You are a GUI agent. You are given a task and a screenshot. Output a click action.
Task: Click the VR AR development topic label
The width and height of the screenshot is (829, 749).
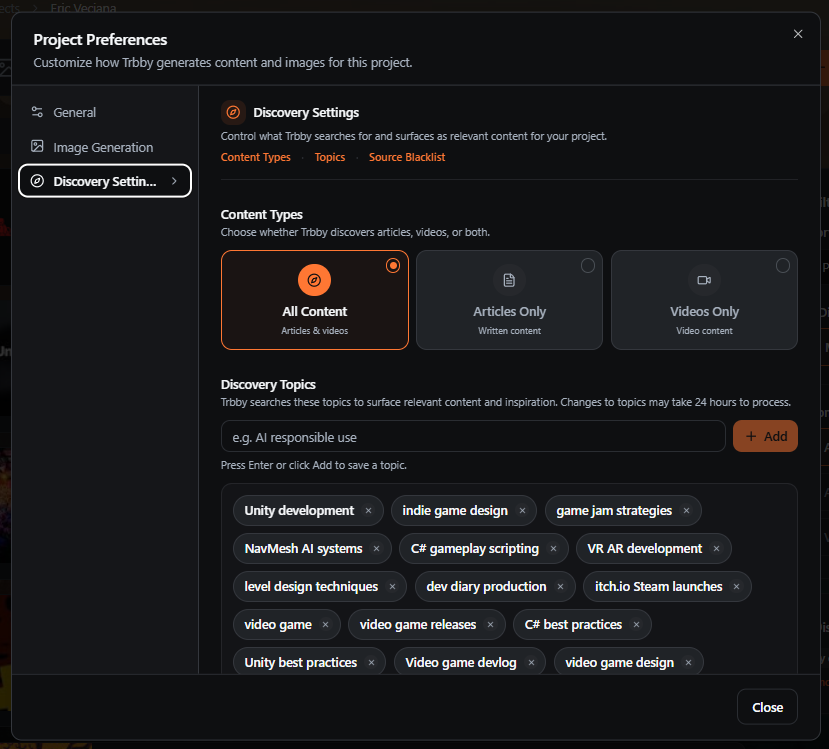point(644,549)
